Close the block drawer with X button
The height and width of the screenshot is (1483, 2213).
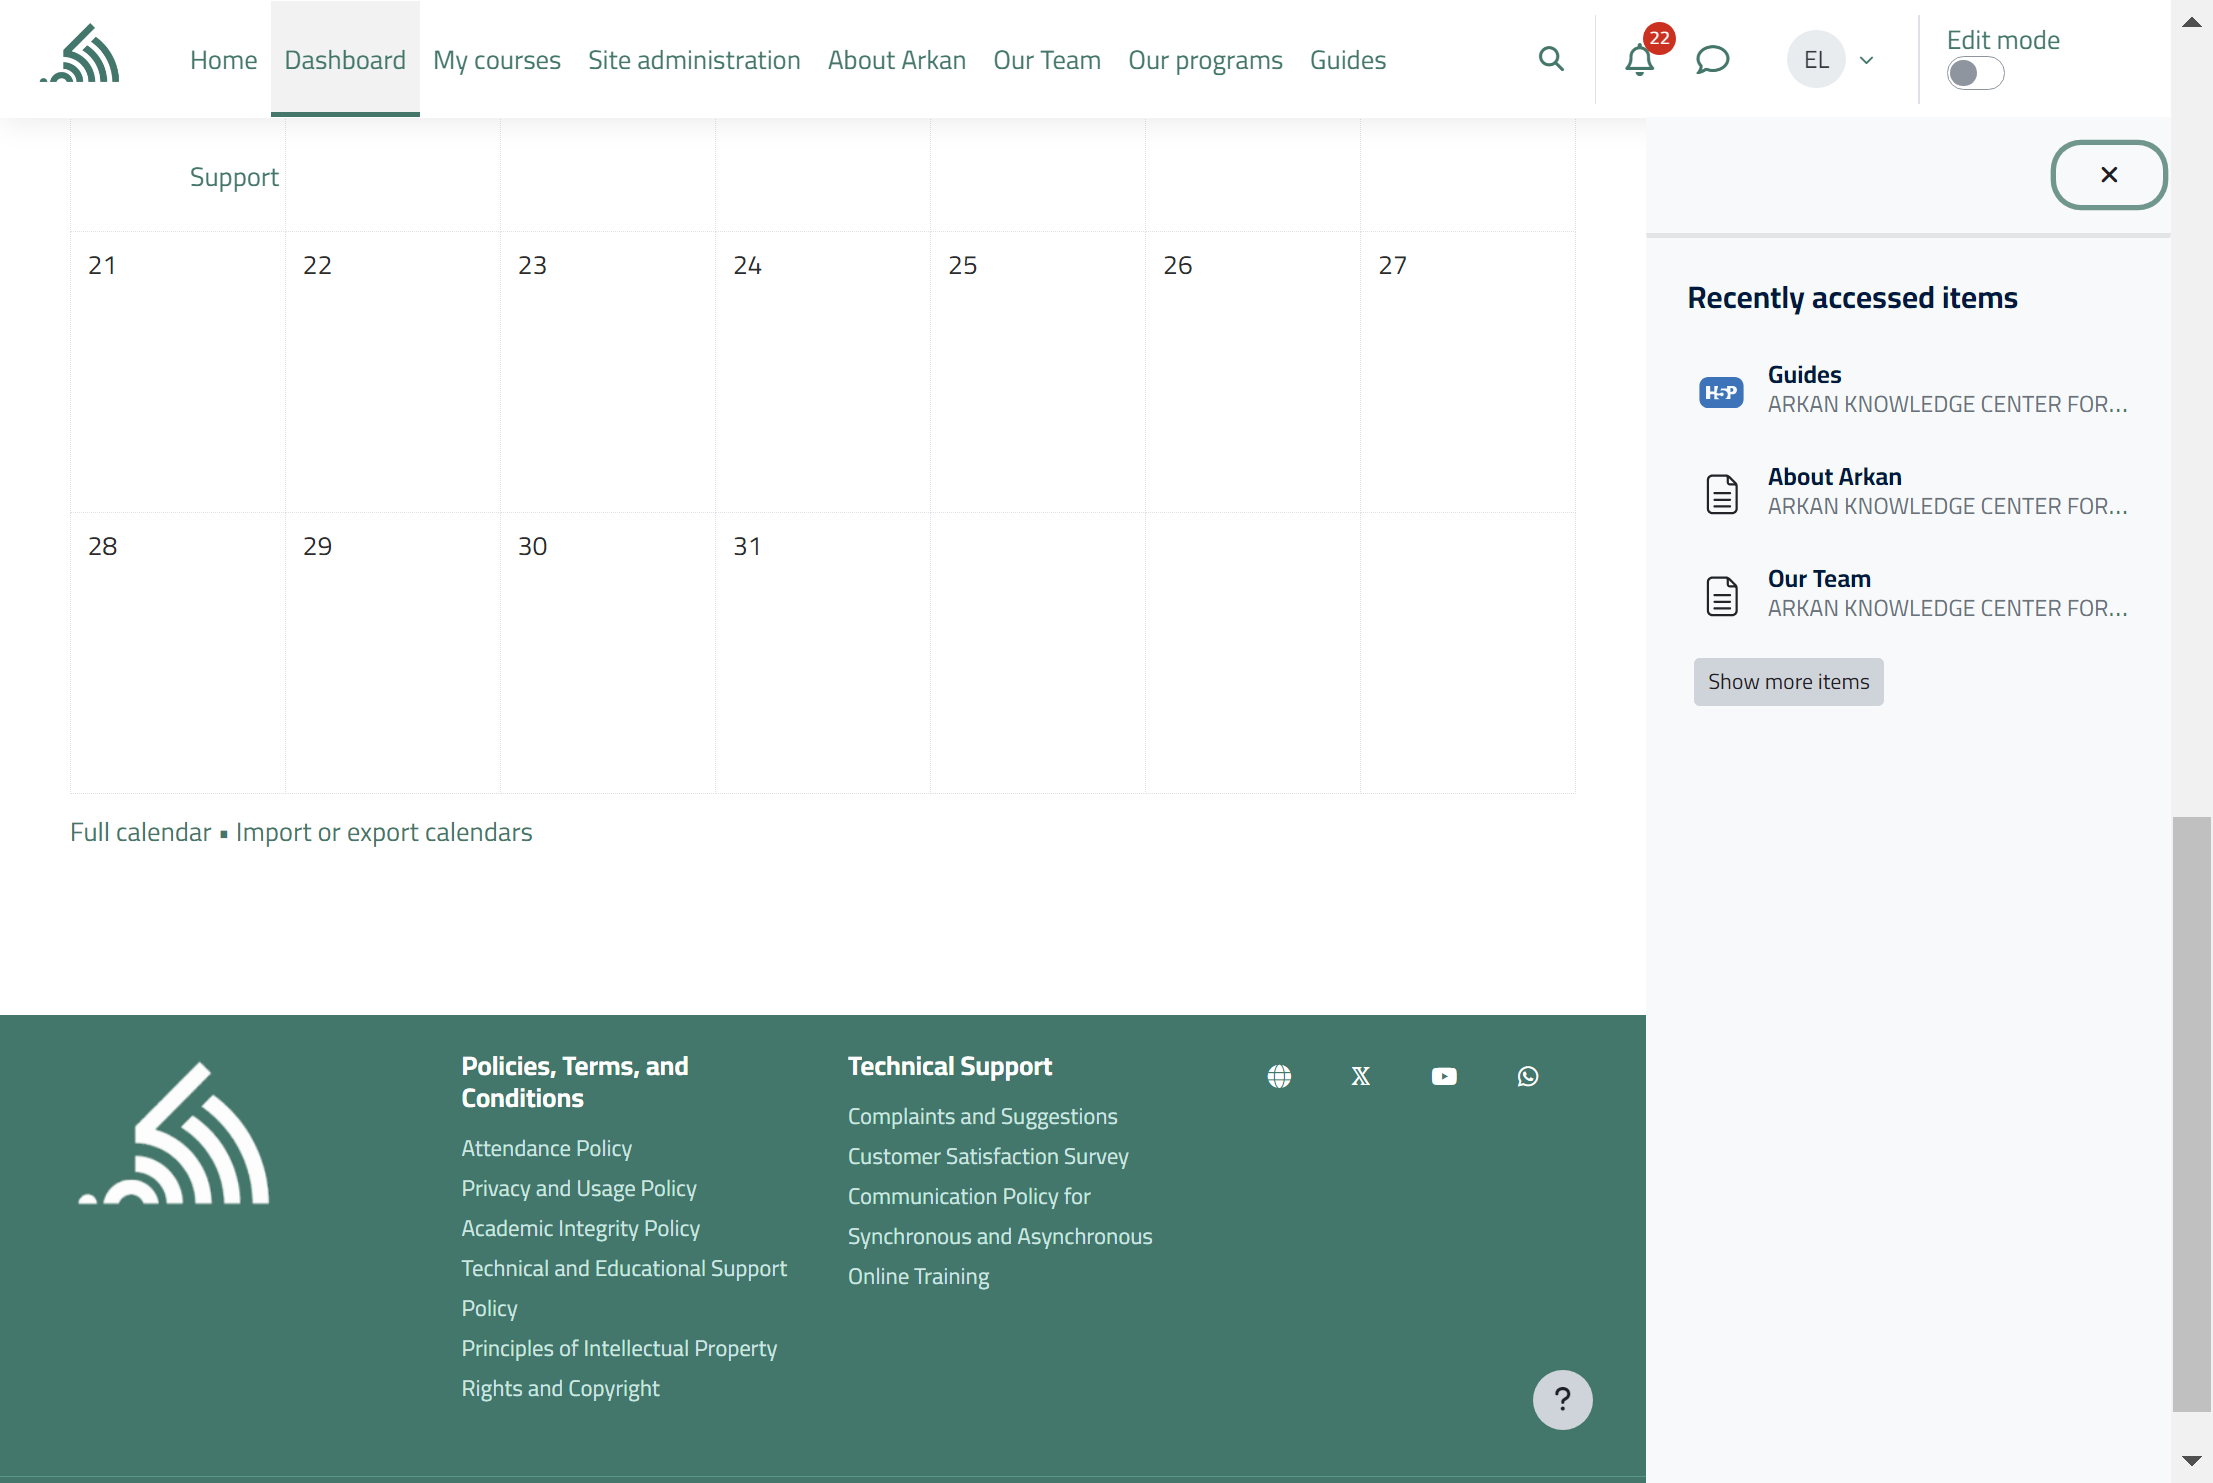(x=2109, y=175)
